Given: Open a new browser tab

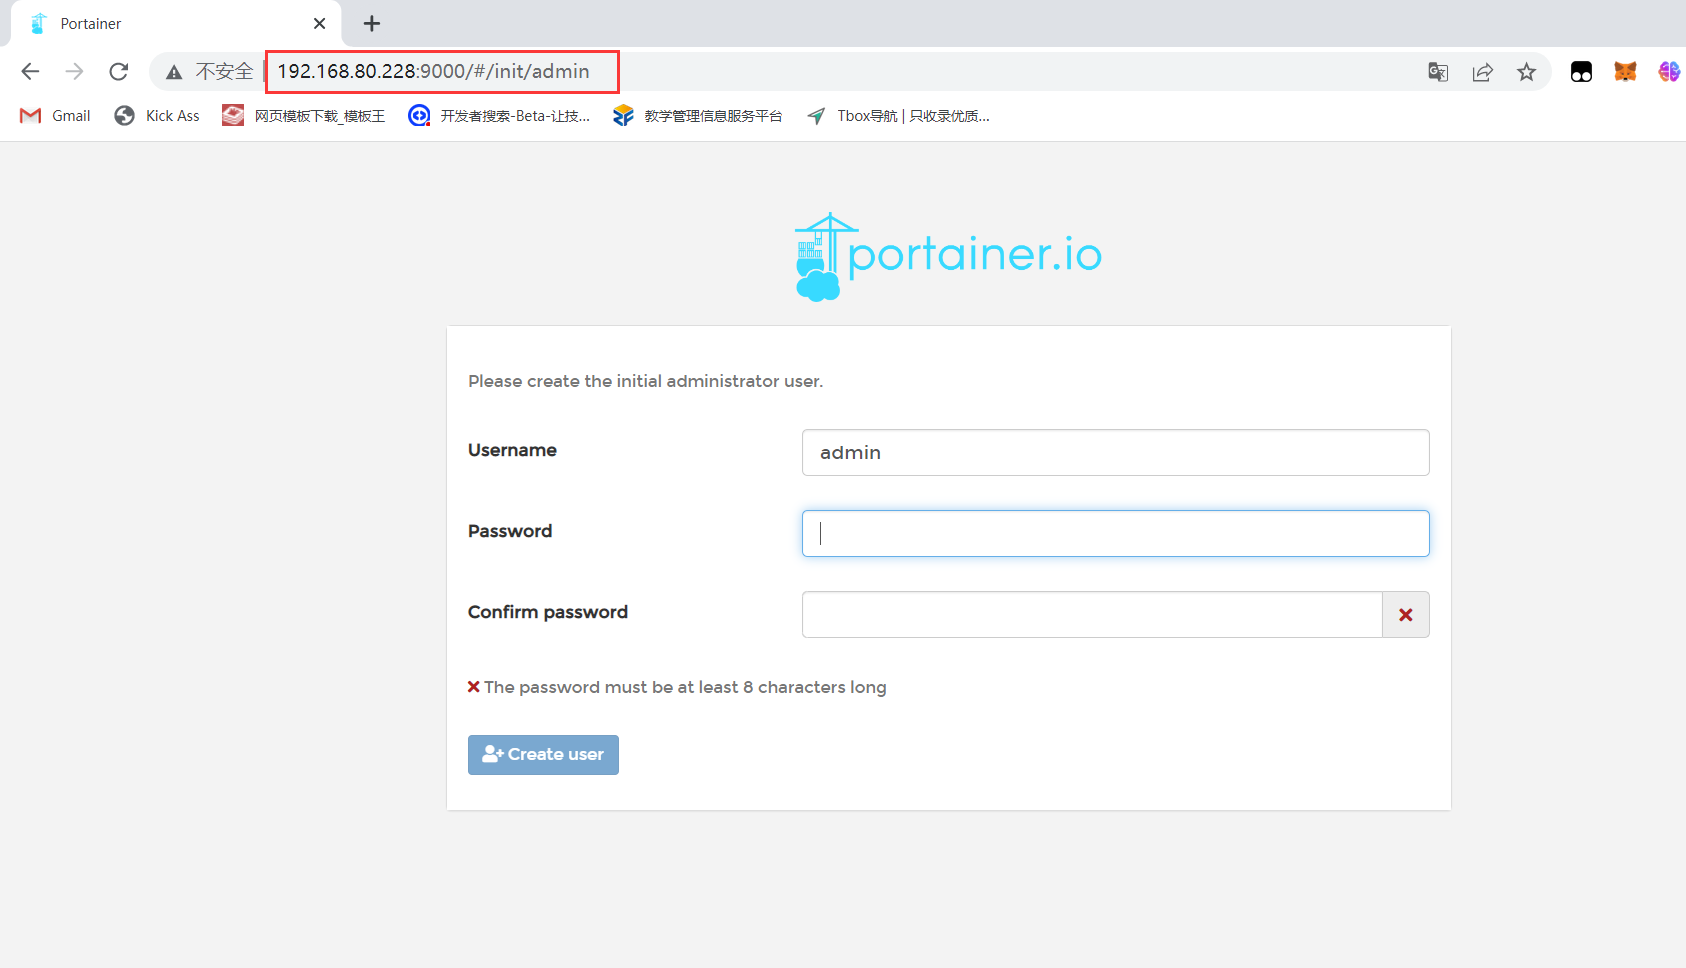Looking at the screenshot, I should [372, 23].
